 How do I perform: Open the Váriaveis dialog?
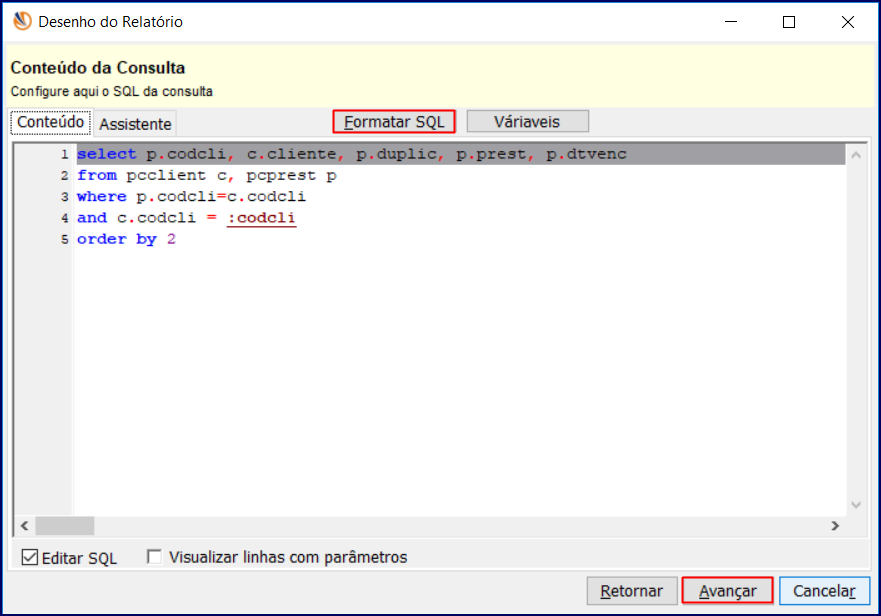(527, 120)
